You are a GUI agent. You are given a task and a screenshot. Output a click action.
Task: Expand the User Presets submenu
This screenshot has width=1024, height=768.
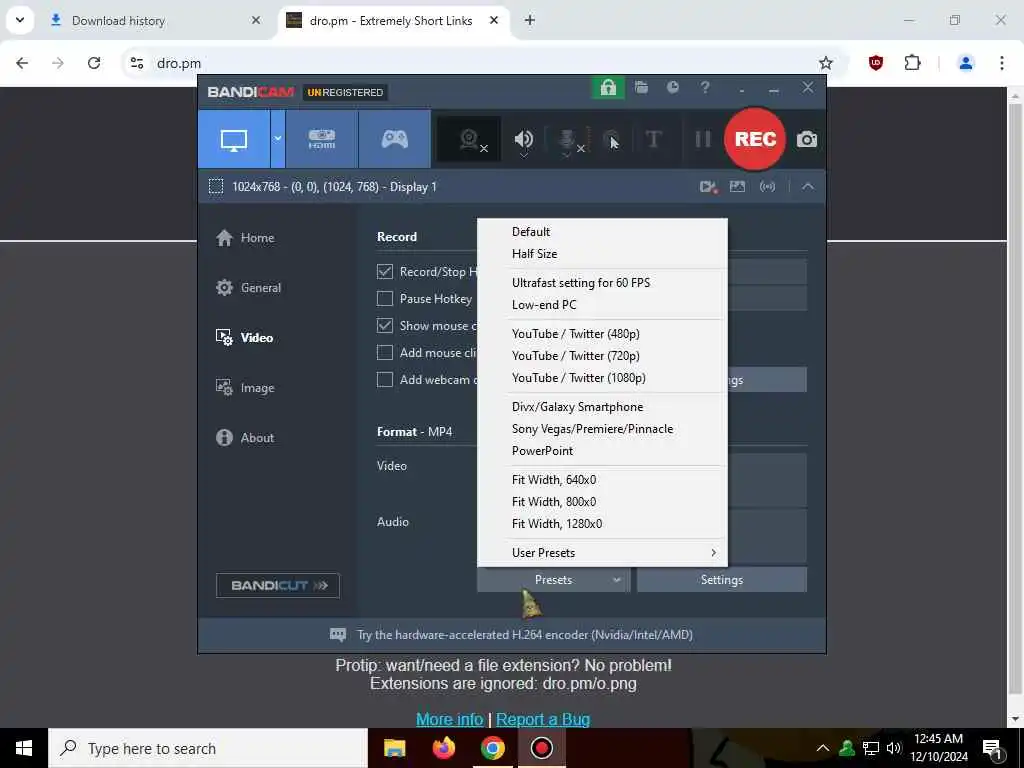click(x=602, y=553)
